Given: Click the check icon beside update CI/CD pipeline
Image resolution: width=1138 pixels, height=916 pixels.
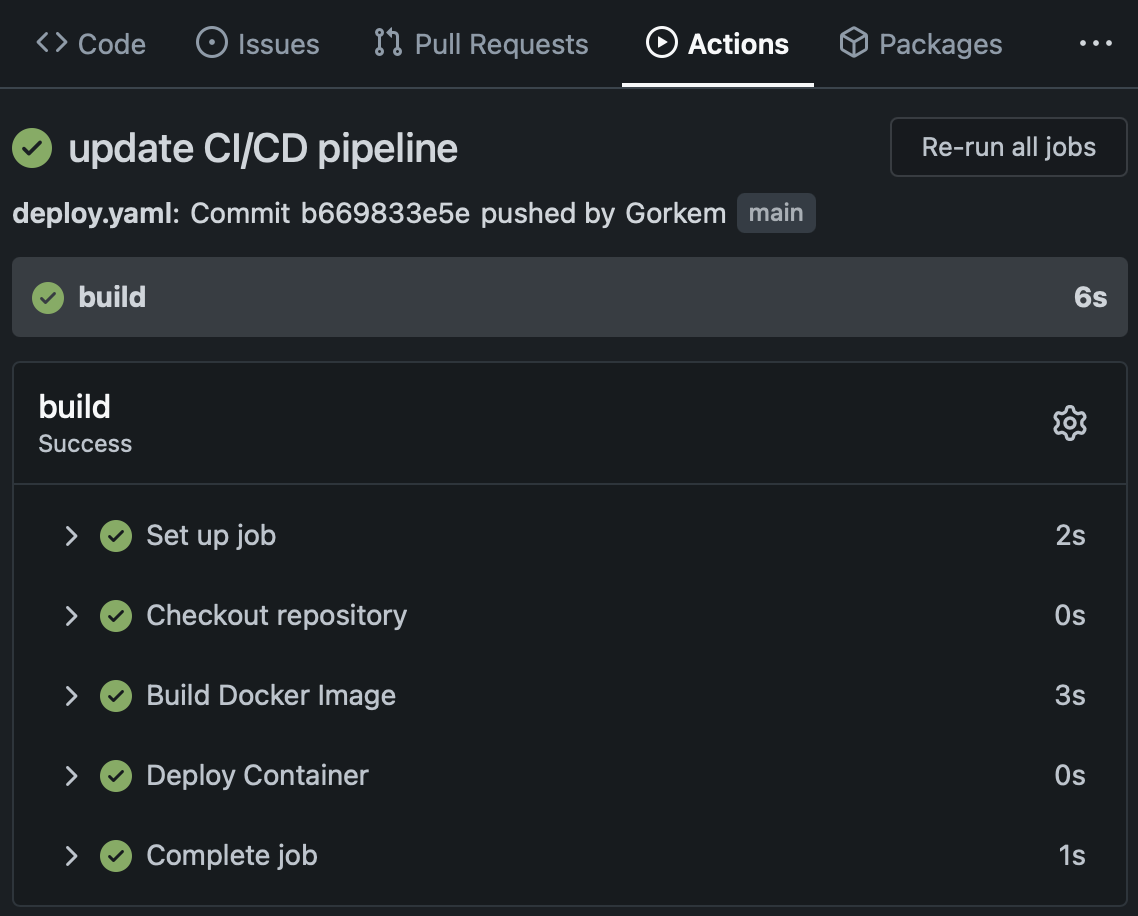Looking at the screenshot, I should pos(31,147).
